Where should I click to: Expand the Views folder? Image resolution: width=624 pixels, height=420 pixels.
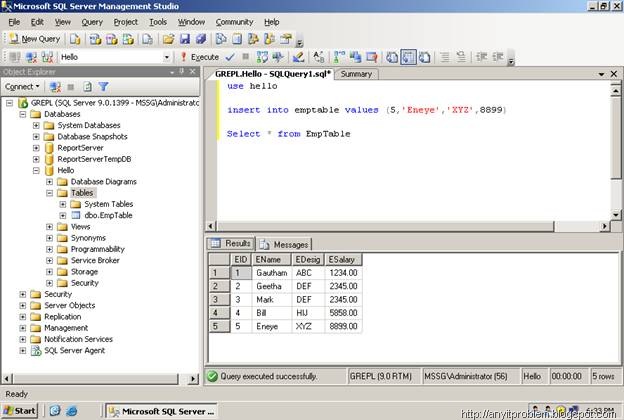click(x=49, y=227)
